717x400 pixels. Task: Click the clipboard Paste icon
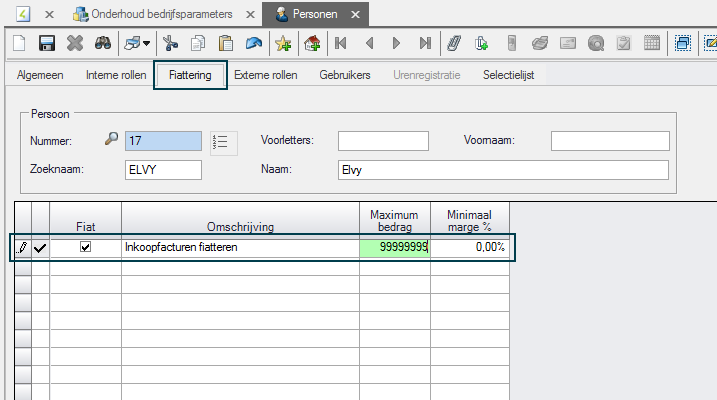point(226,43)
